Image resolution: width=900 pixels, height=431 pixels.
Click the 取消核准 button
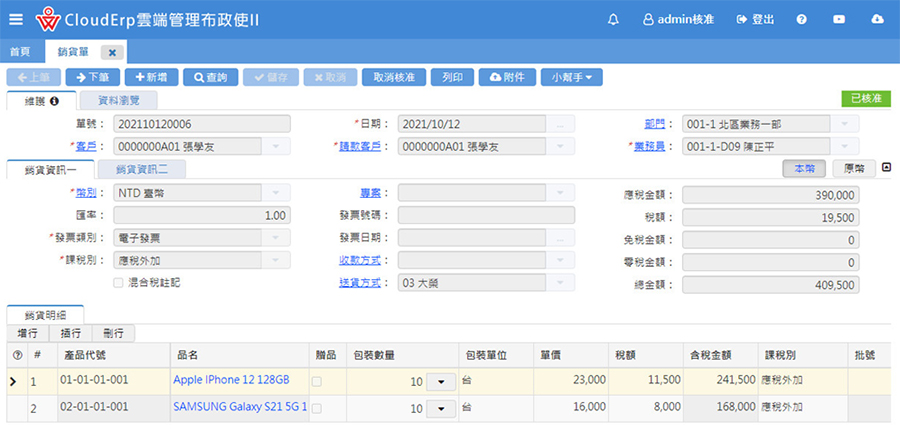point(394,77)
